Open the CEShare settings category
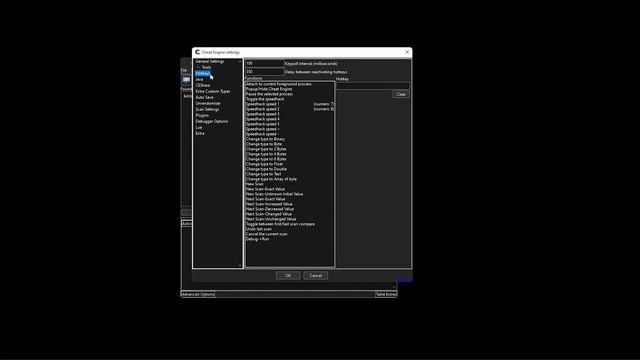Image resolution: width=640 pixels, height=360 pixels. click(x=203, y=85)
